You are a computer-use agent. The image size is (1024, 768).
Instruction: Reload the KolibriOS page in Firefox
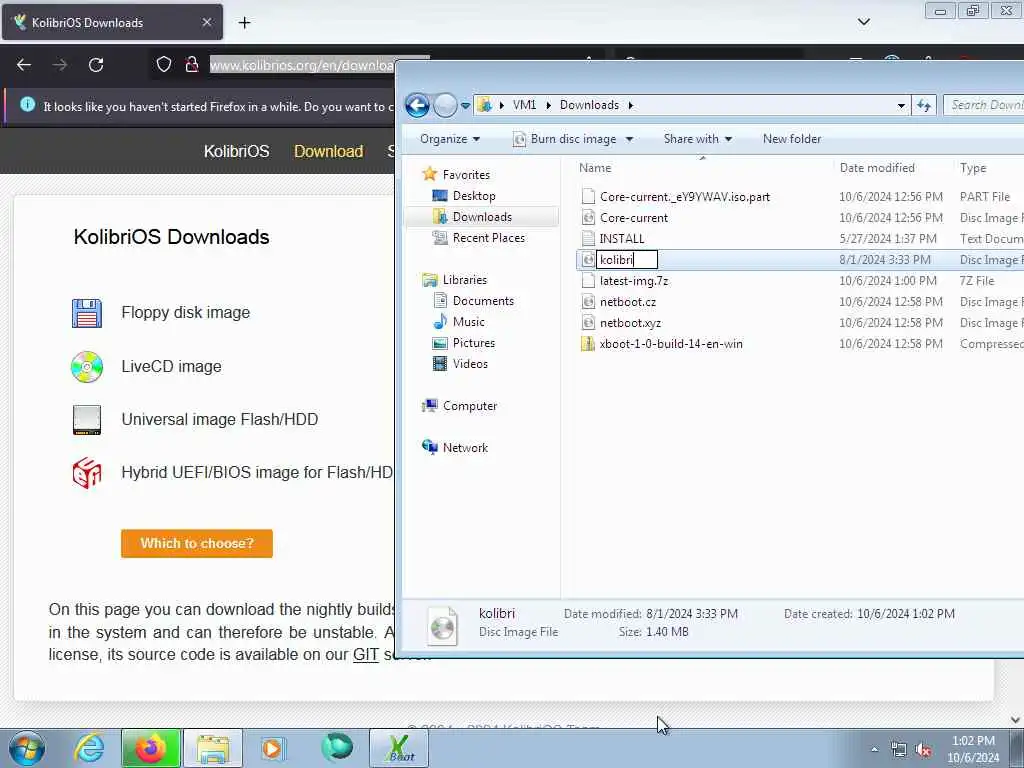click(x=96, y=65)
